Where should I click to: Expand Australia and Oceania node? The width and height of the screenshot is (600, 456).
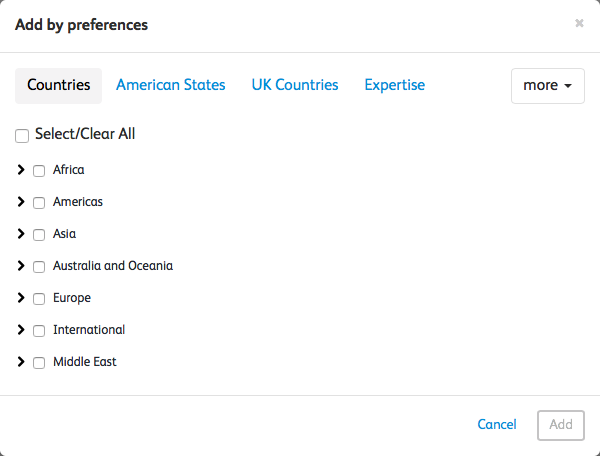[21, 266]
